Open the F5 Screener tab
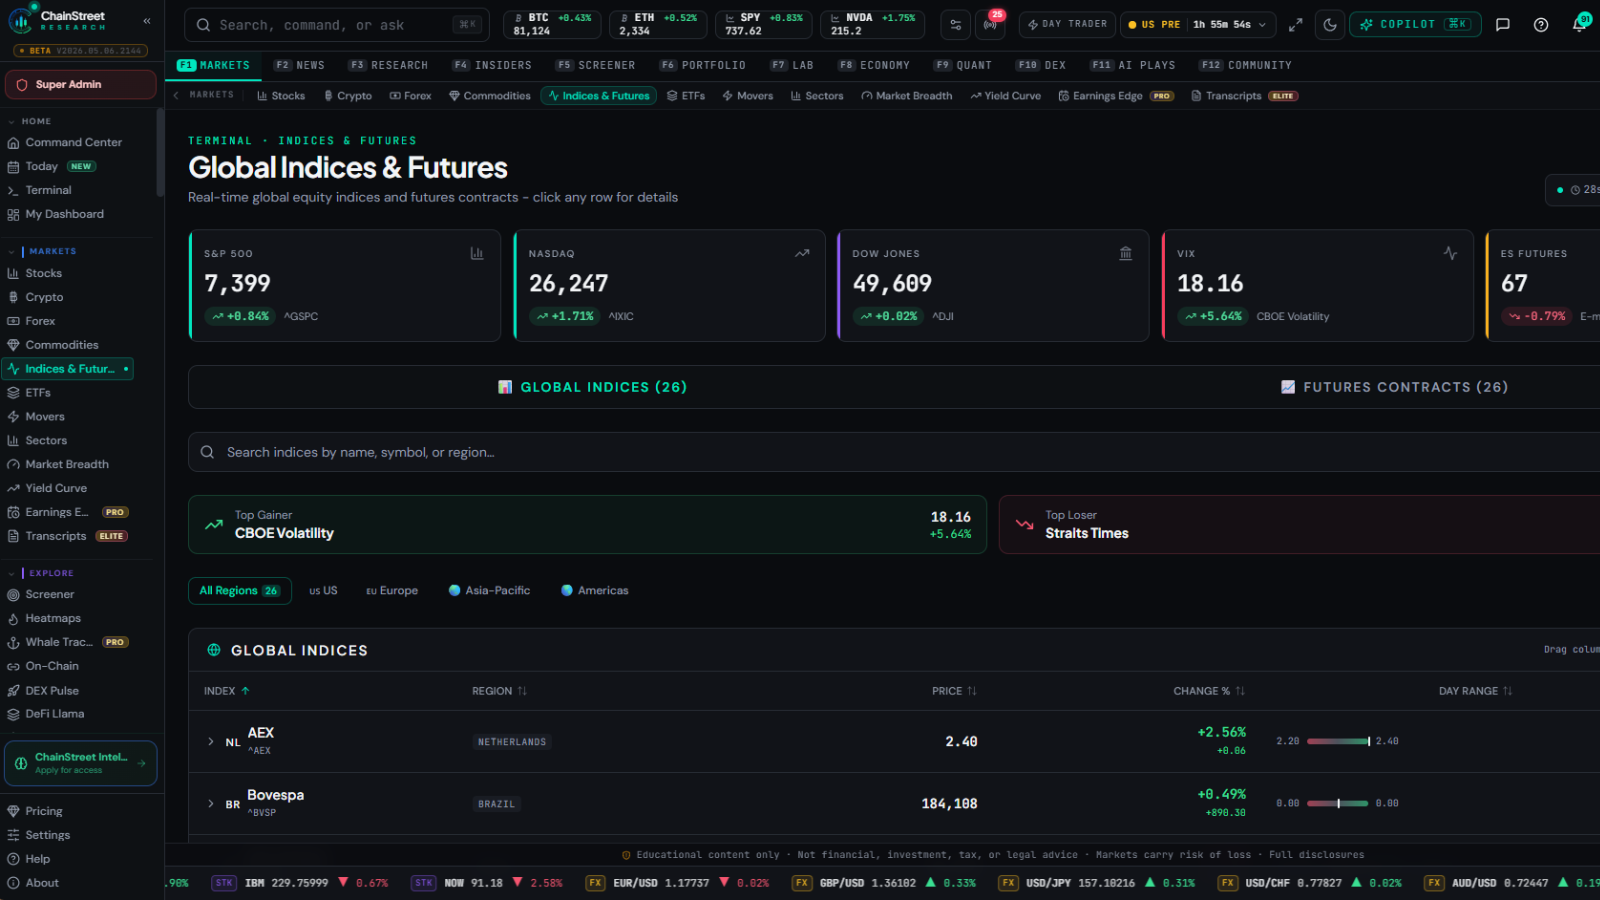1600x900 pixels. (596, 66)
